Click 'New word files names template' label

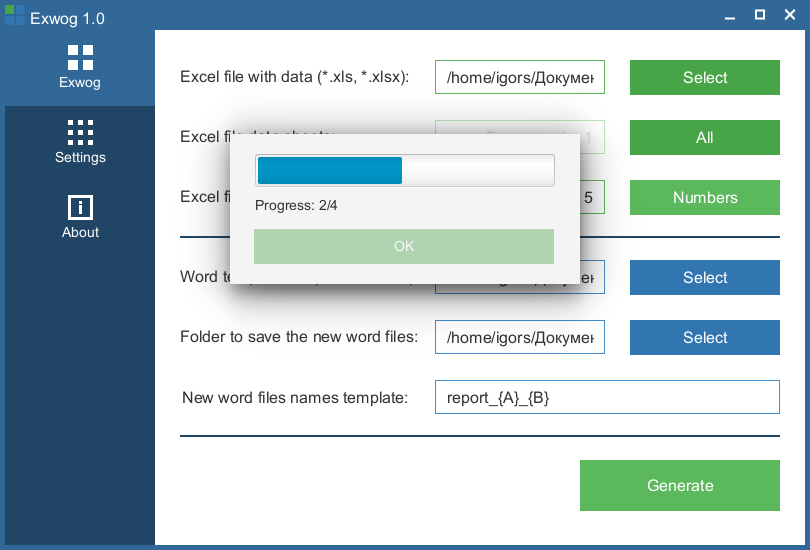pos(295,398)
